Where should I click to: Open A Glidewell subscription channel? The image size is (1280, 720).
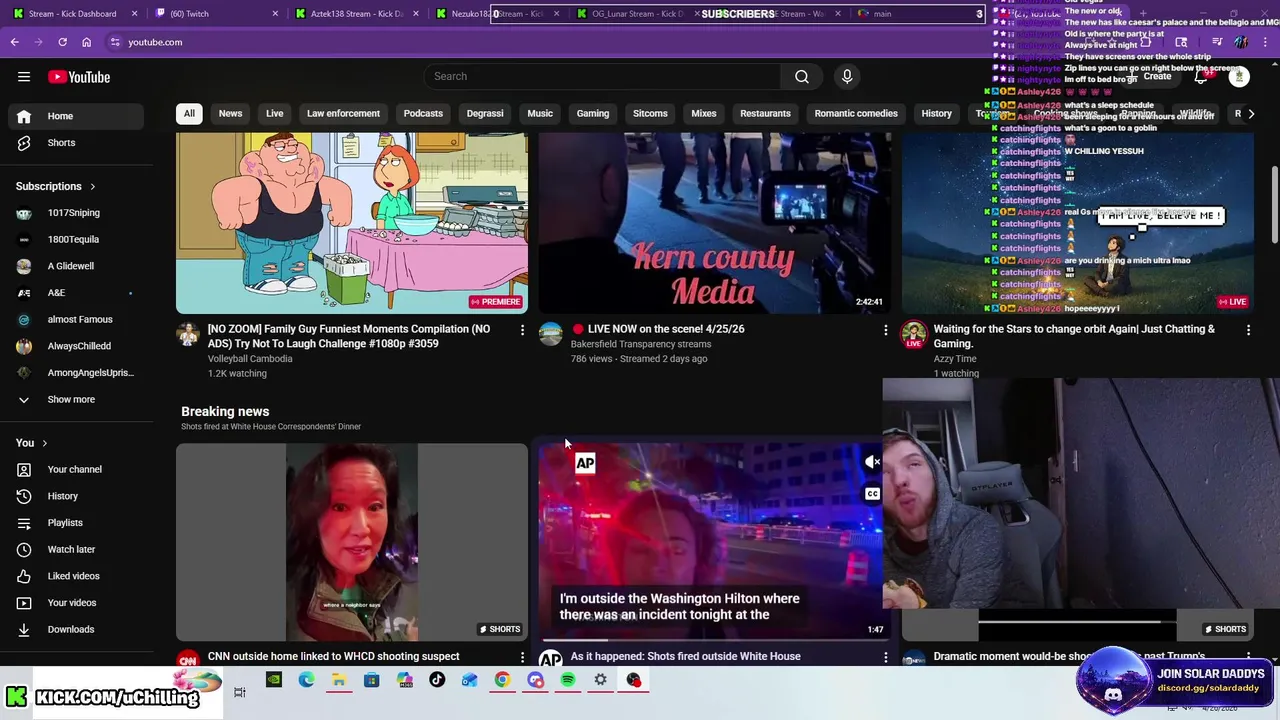pos(75,266)
